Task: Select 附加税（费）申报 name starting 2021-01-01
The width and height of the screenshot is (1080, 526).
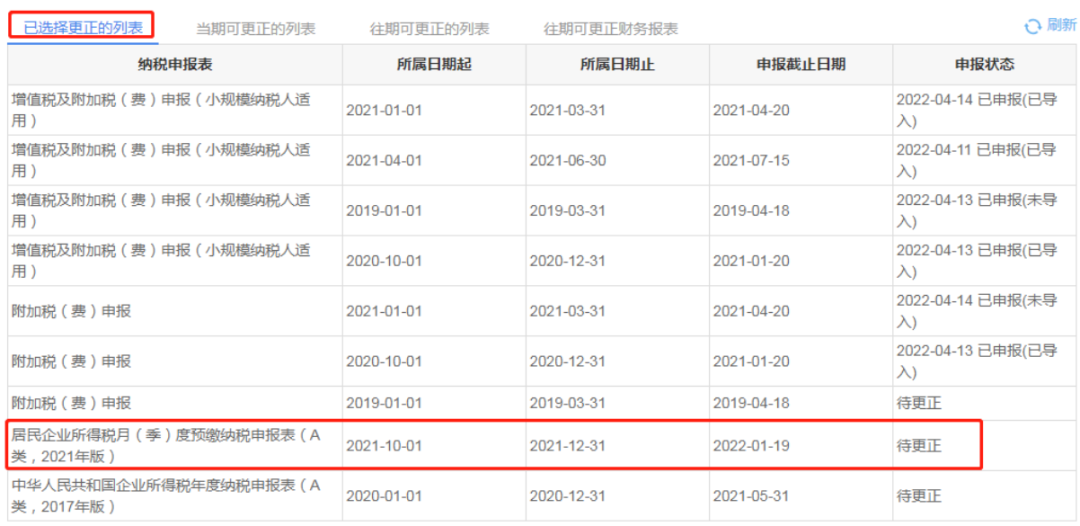Action: (x=71, y=311)
